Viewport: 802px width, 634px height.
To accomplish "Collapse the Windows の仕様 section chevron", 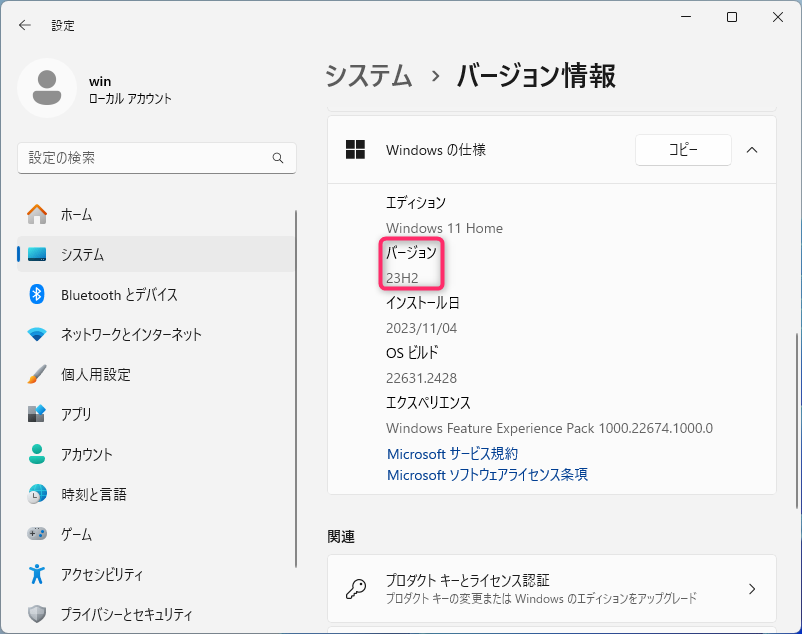I will [752, 150].
